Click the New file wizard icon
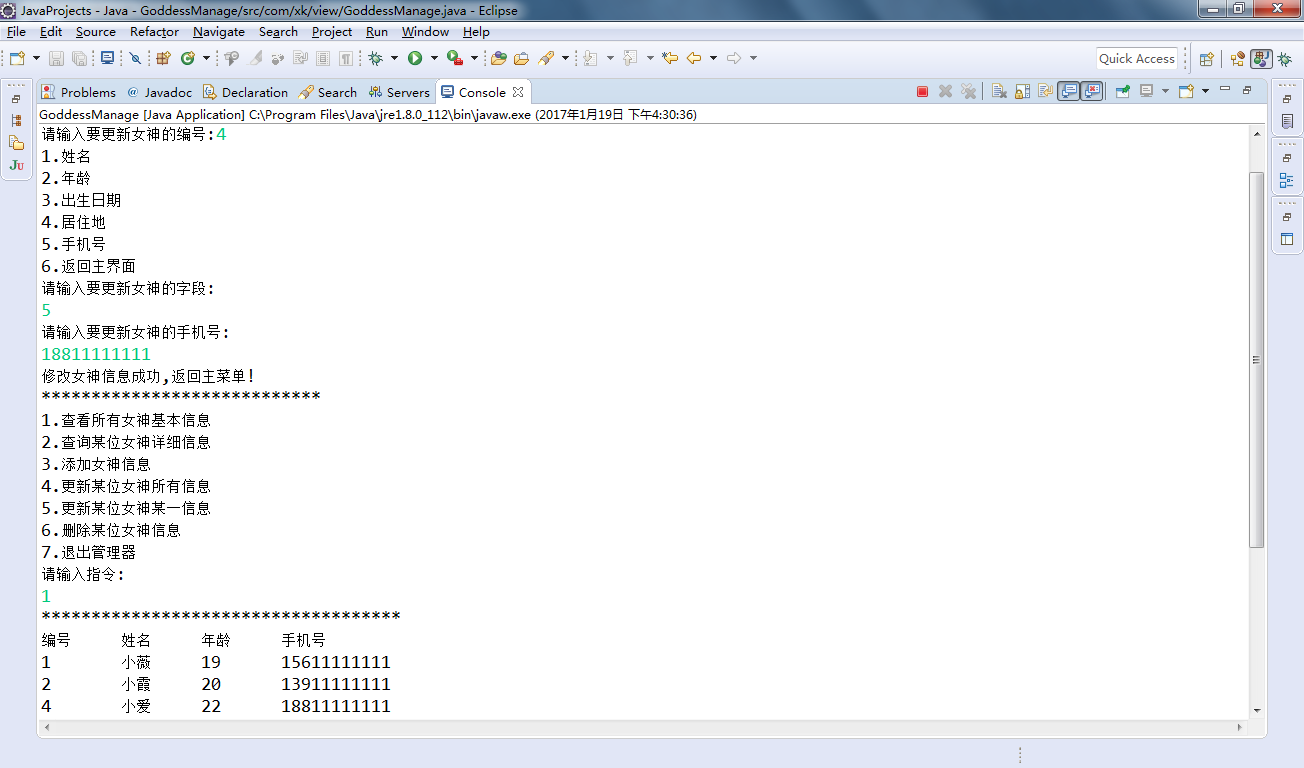The height and width of the screenshot is (768, 1304). coord(16,58)
